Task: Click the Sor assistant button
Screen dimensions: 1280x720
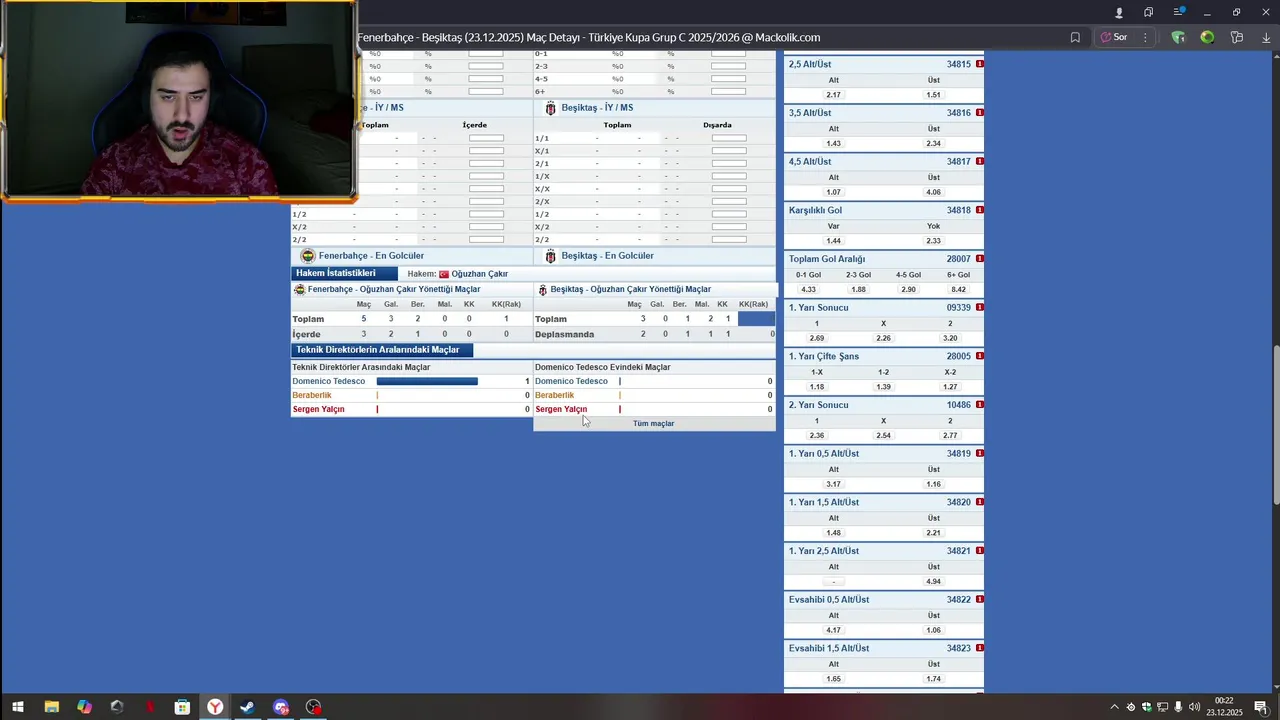Action: click(1113, 37)
